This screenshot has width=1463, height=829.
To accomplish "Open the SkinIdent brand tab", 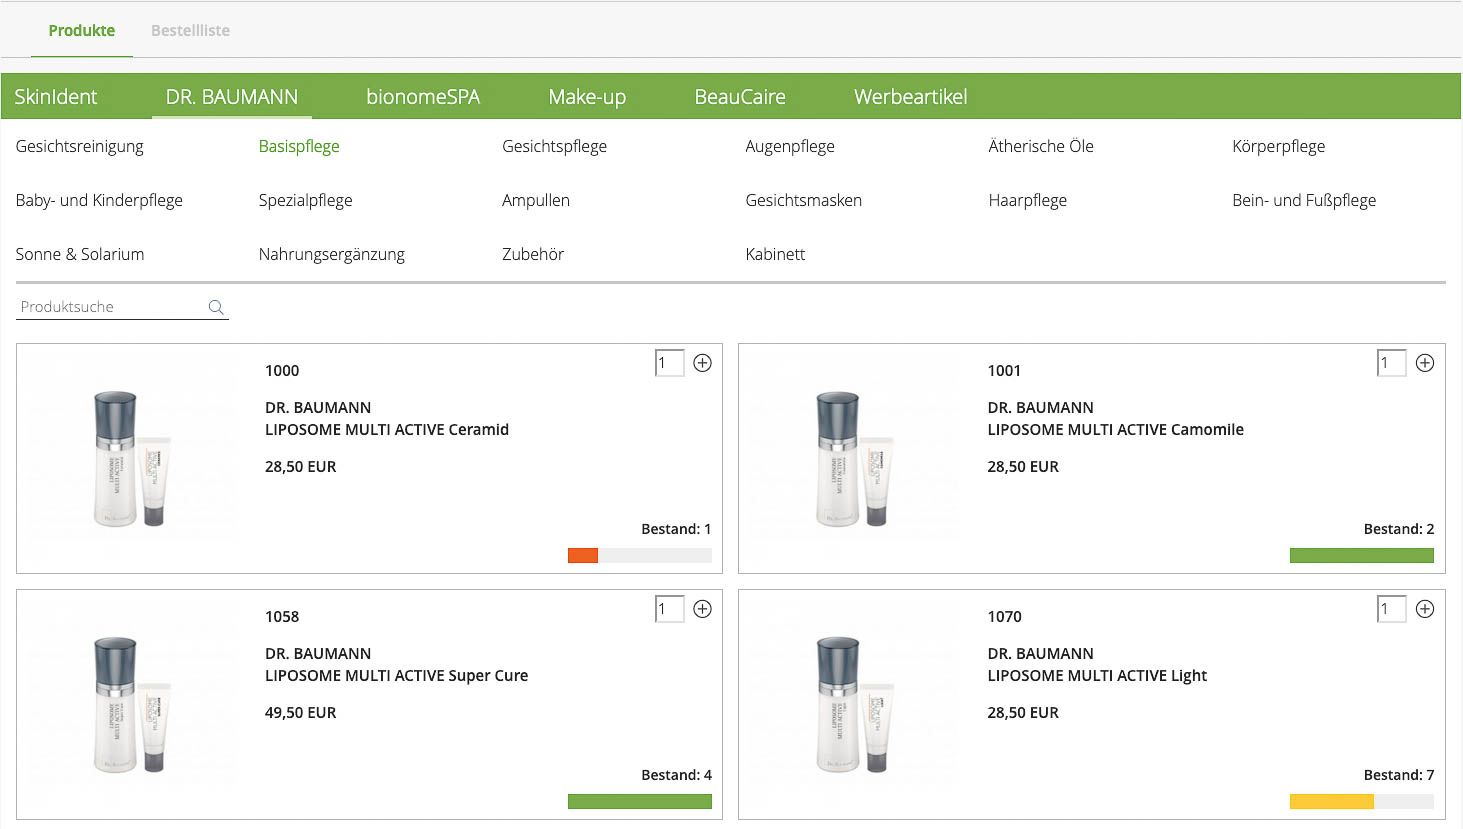I will click(x=56, y=97).
